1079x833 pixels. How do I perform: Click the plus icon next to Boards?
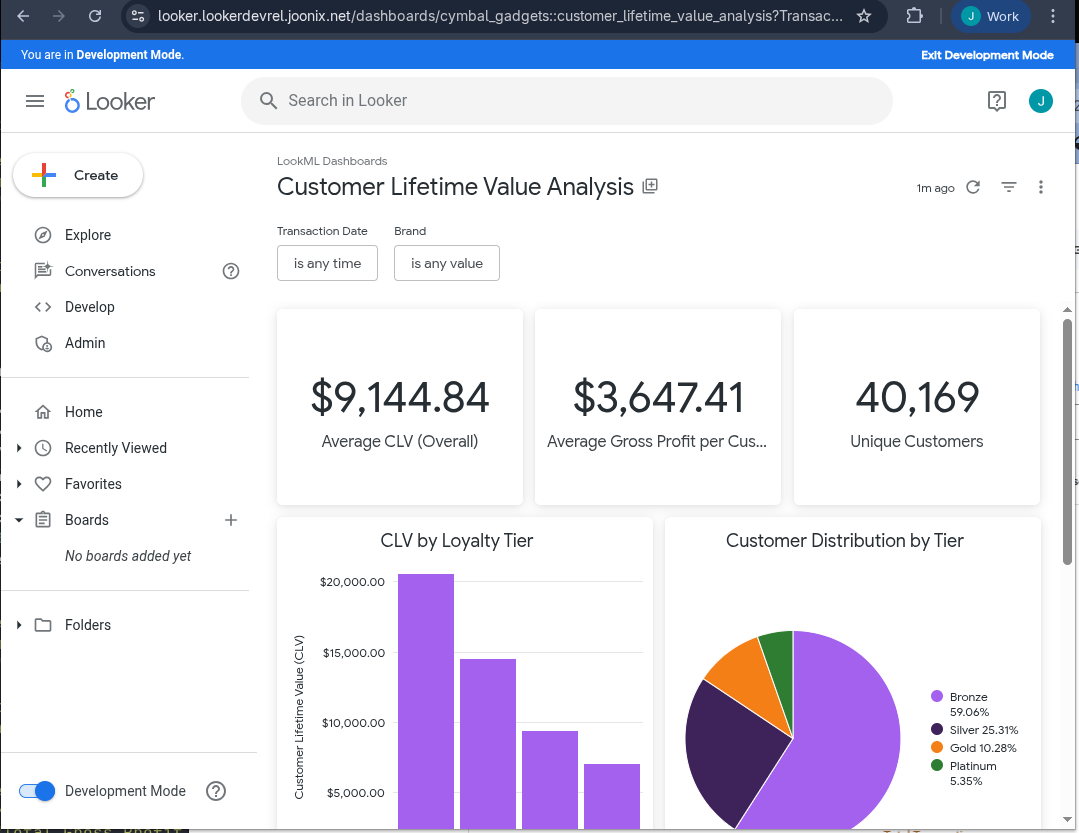231,520
